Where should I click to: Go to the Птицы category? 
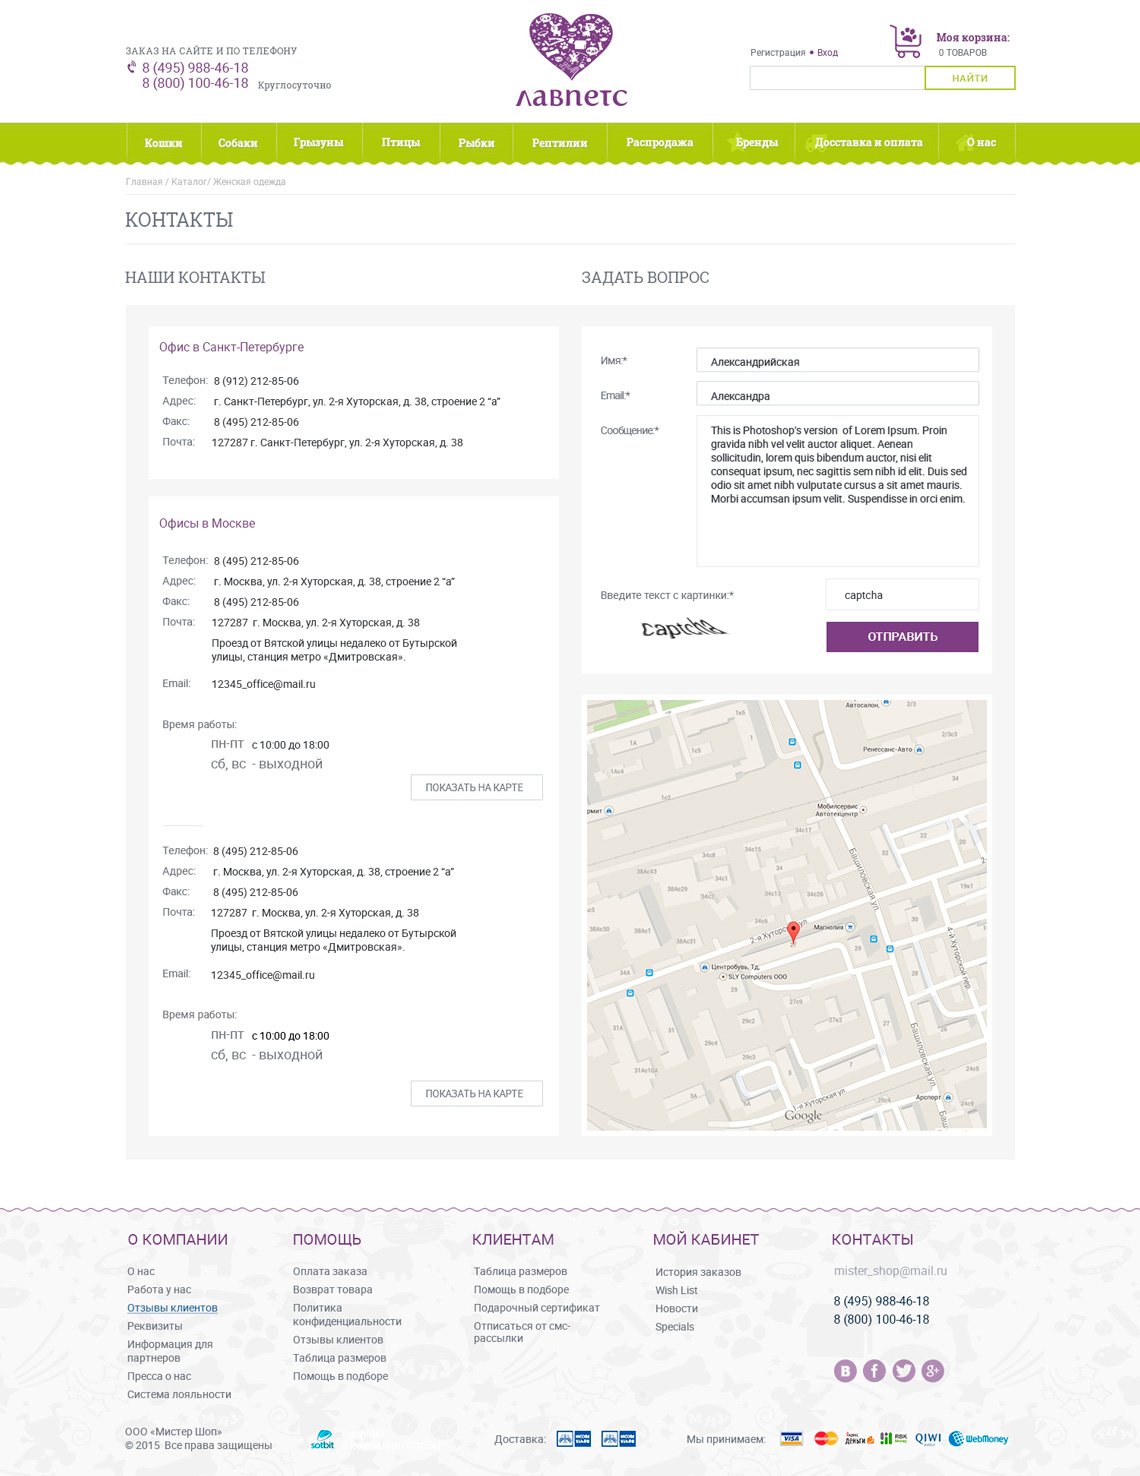pos(401,143)
